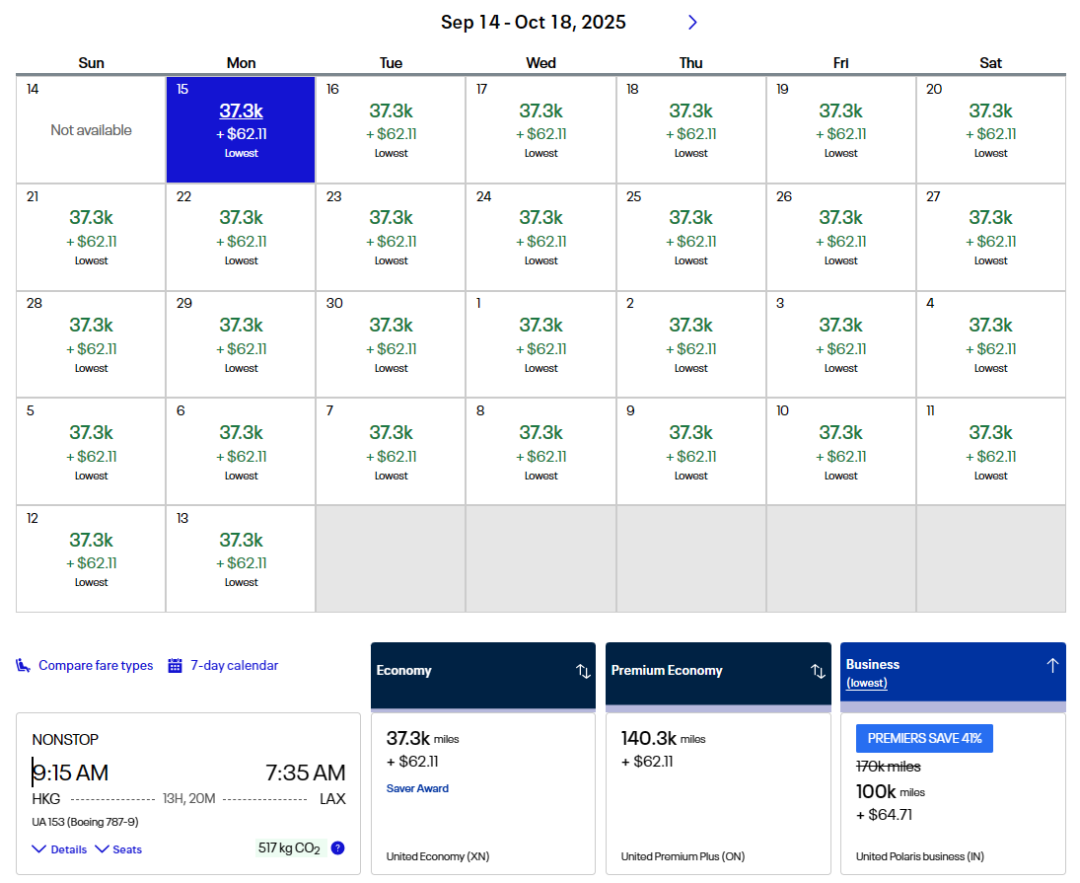This screenshot has height=883, width=1080.
Task: Select September 15 fare on calendar
Action: click(241, 129)
